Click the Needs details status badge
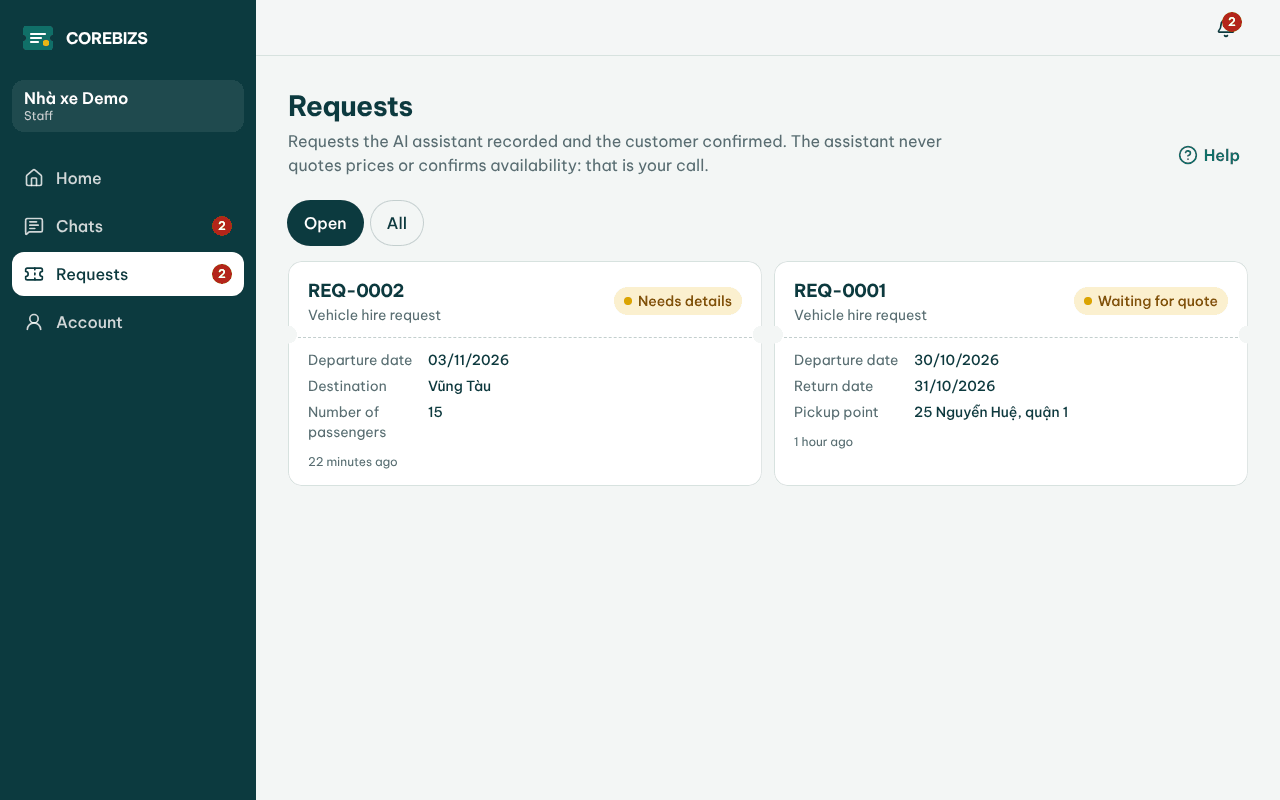The width and height of the screenshot is (1280, 800). (x=678, y=301)
